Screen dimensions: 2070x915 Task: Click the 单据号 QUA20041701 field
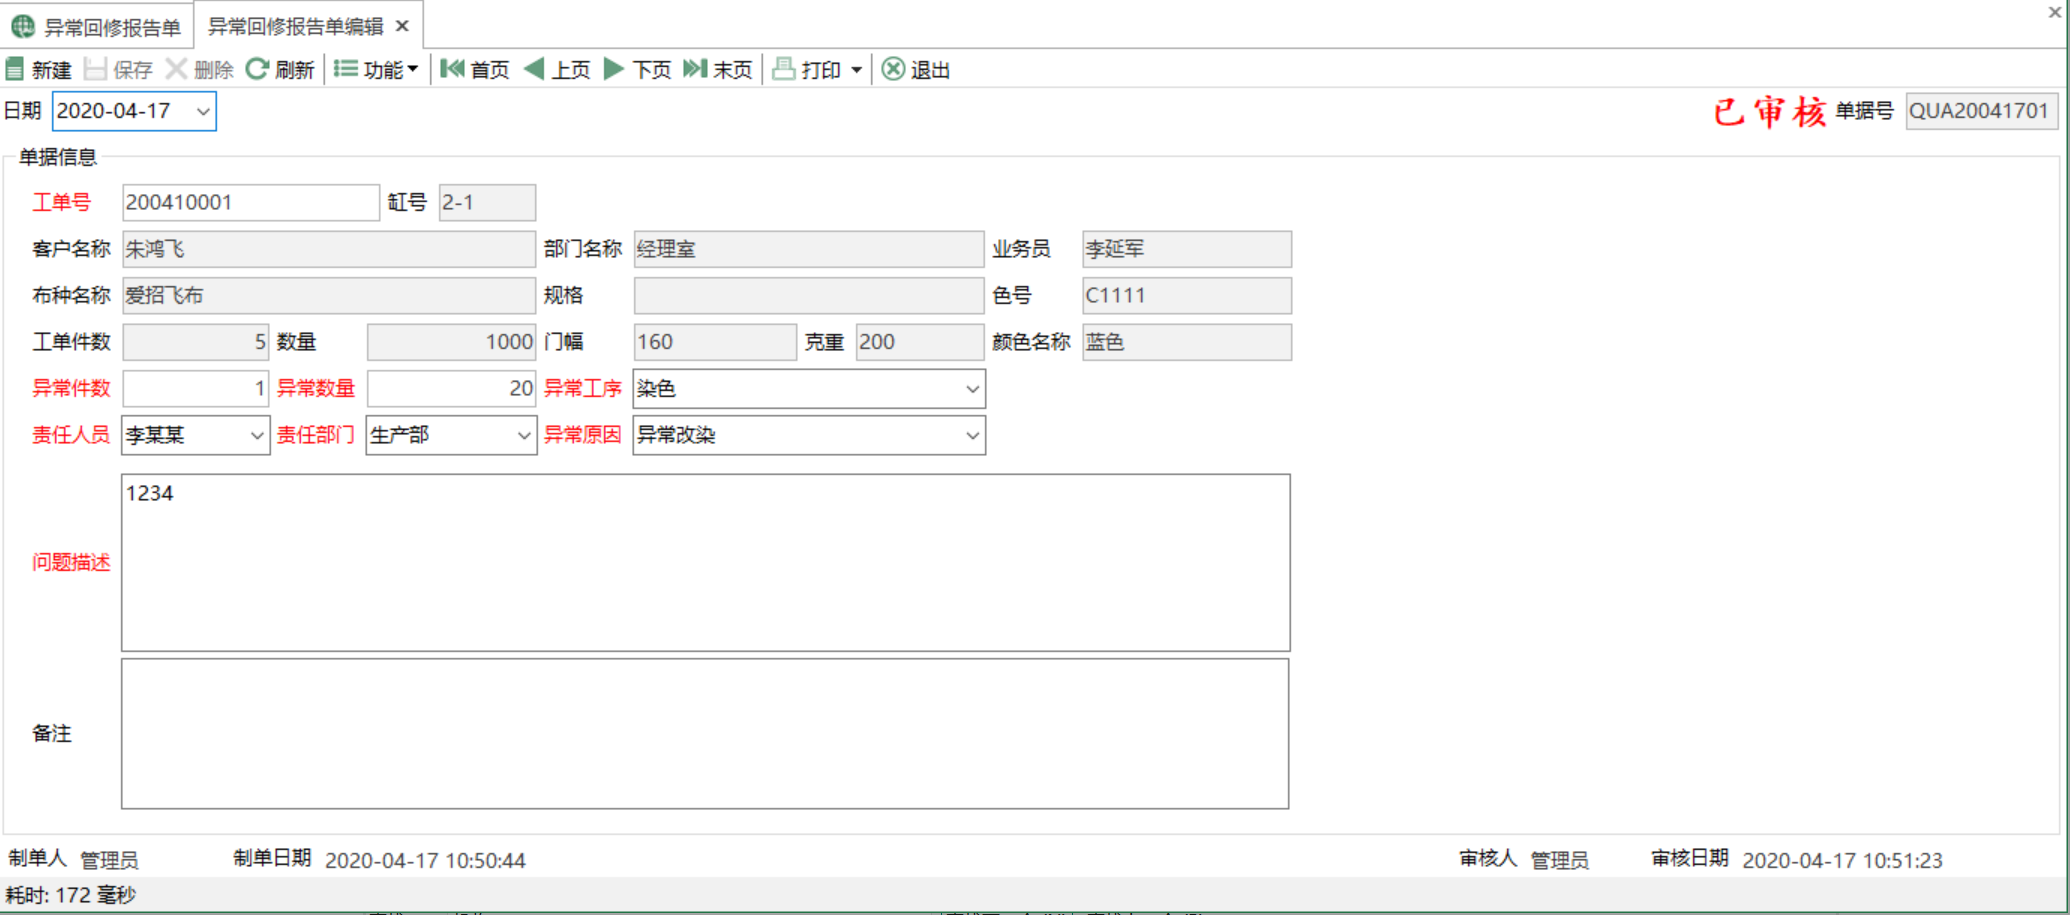click(x=1981, y=111)
